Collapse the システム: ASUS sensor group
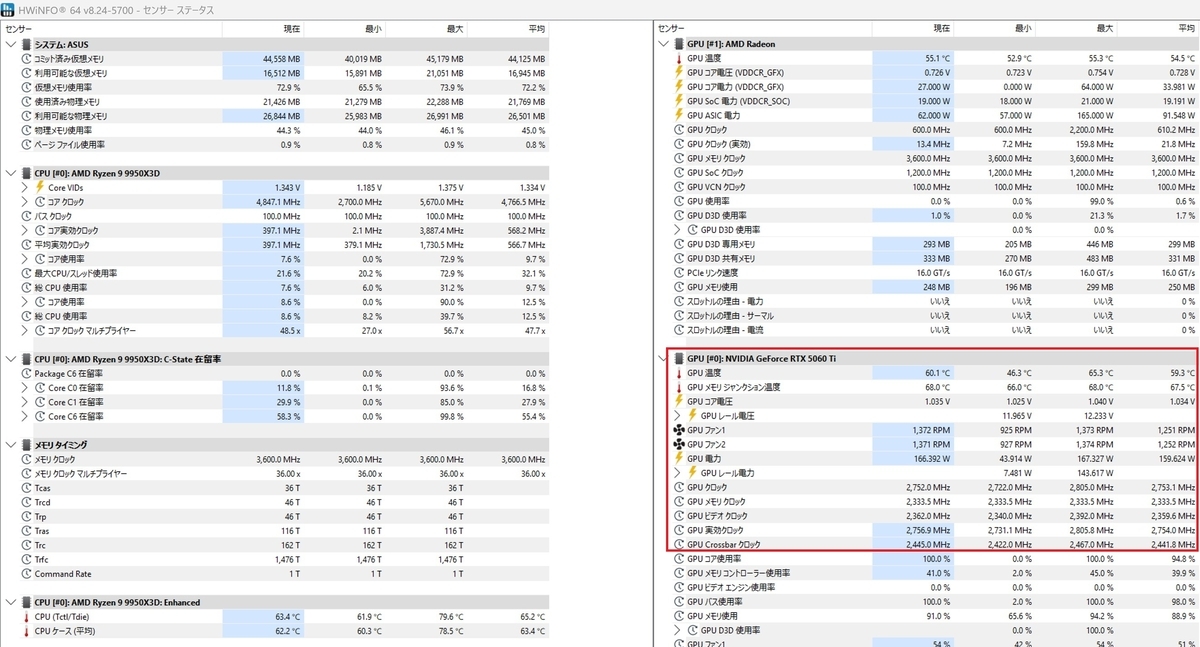1200x647 pixels. [11, 45]
